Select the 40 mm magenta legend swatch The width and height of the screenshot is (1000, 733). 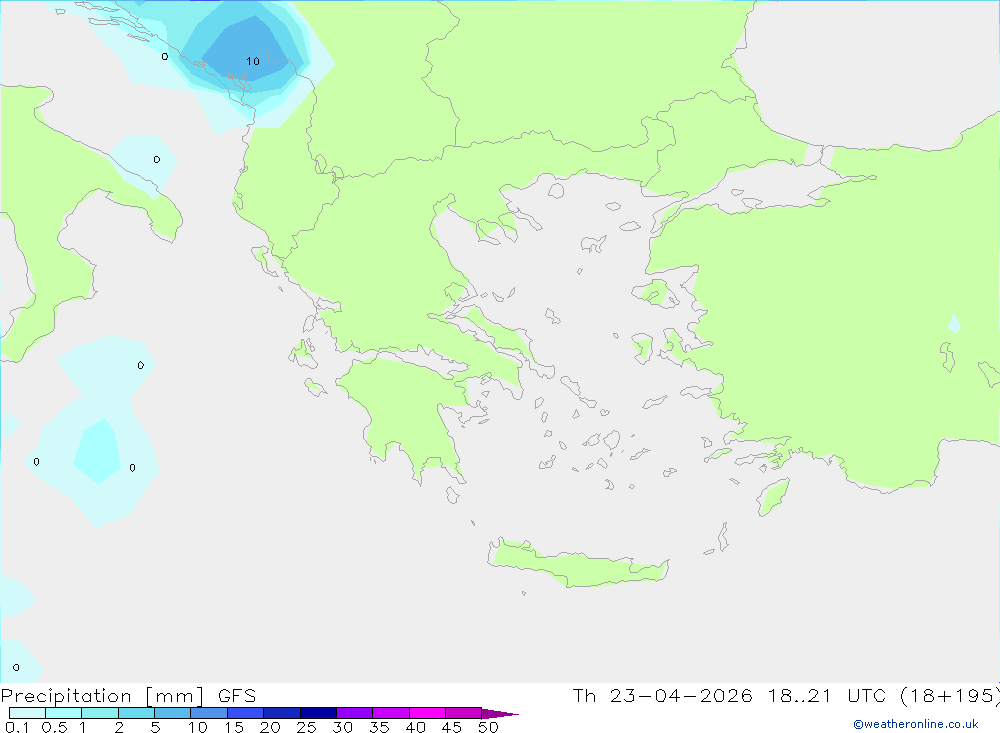pos(427,713)
